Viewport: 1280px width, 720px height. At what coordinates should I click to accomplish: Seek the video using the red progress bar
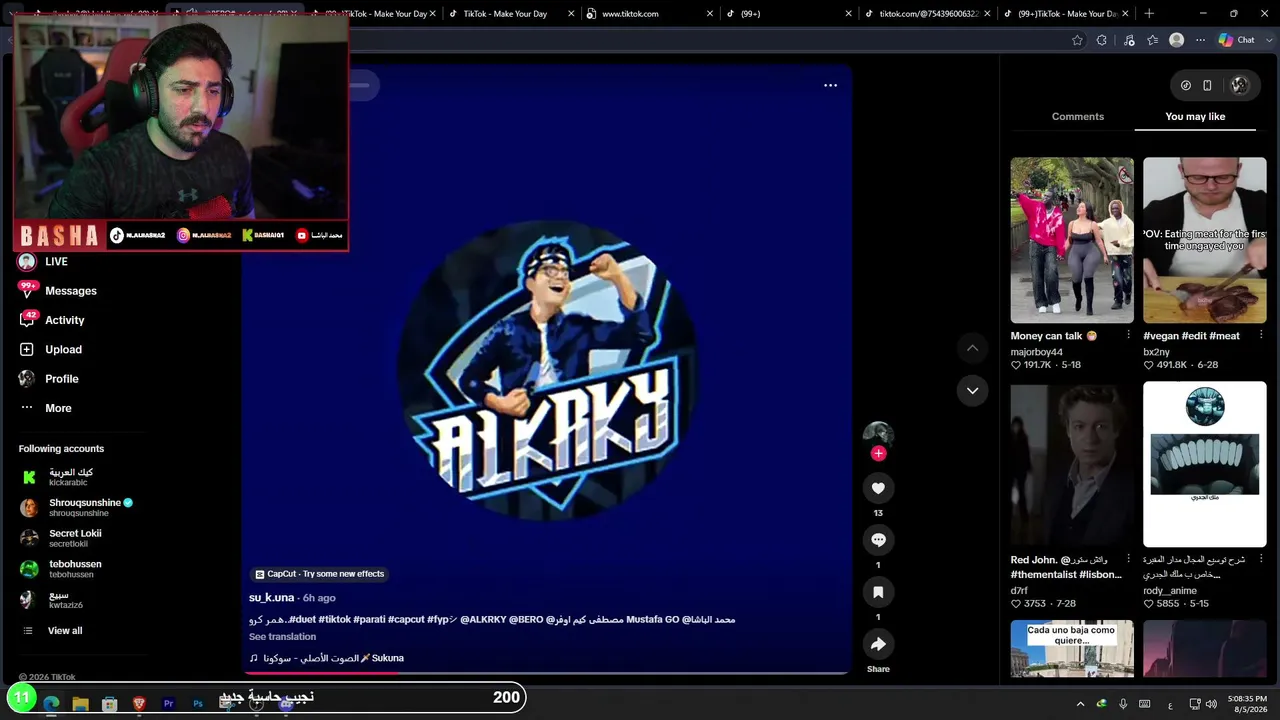tap(546, 673)
